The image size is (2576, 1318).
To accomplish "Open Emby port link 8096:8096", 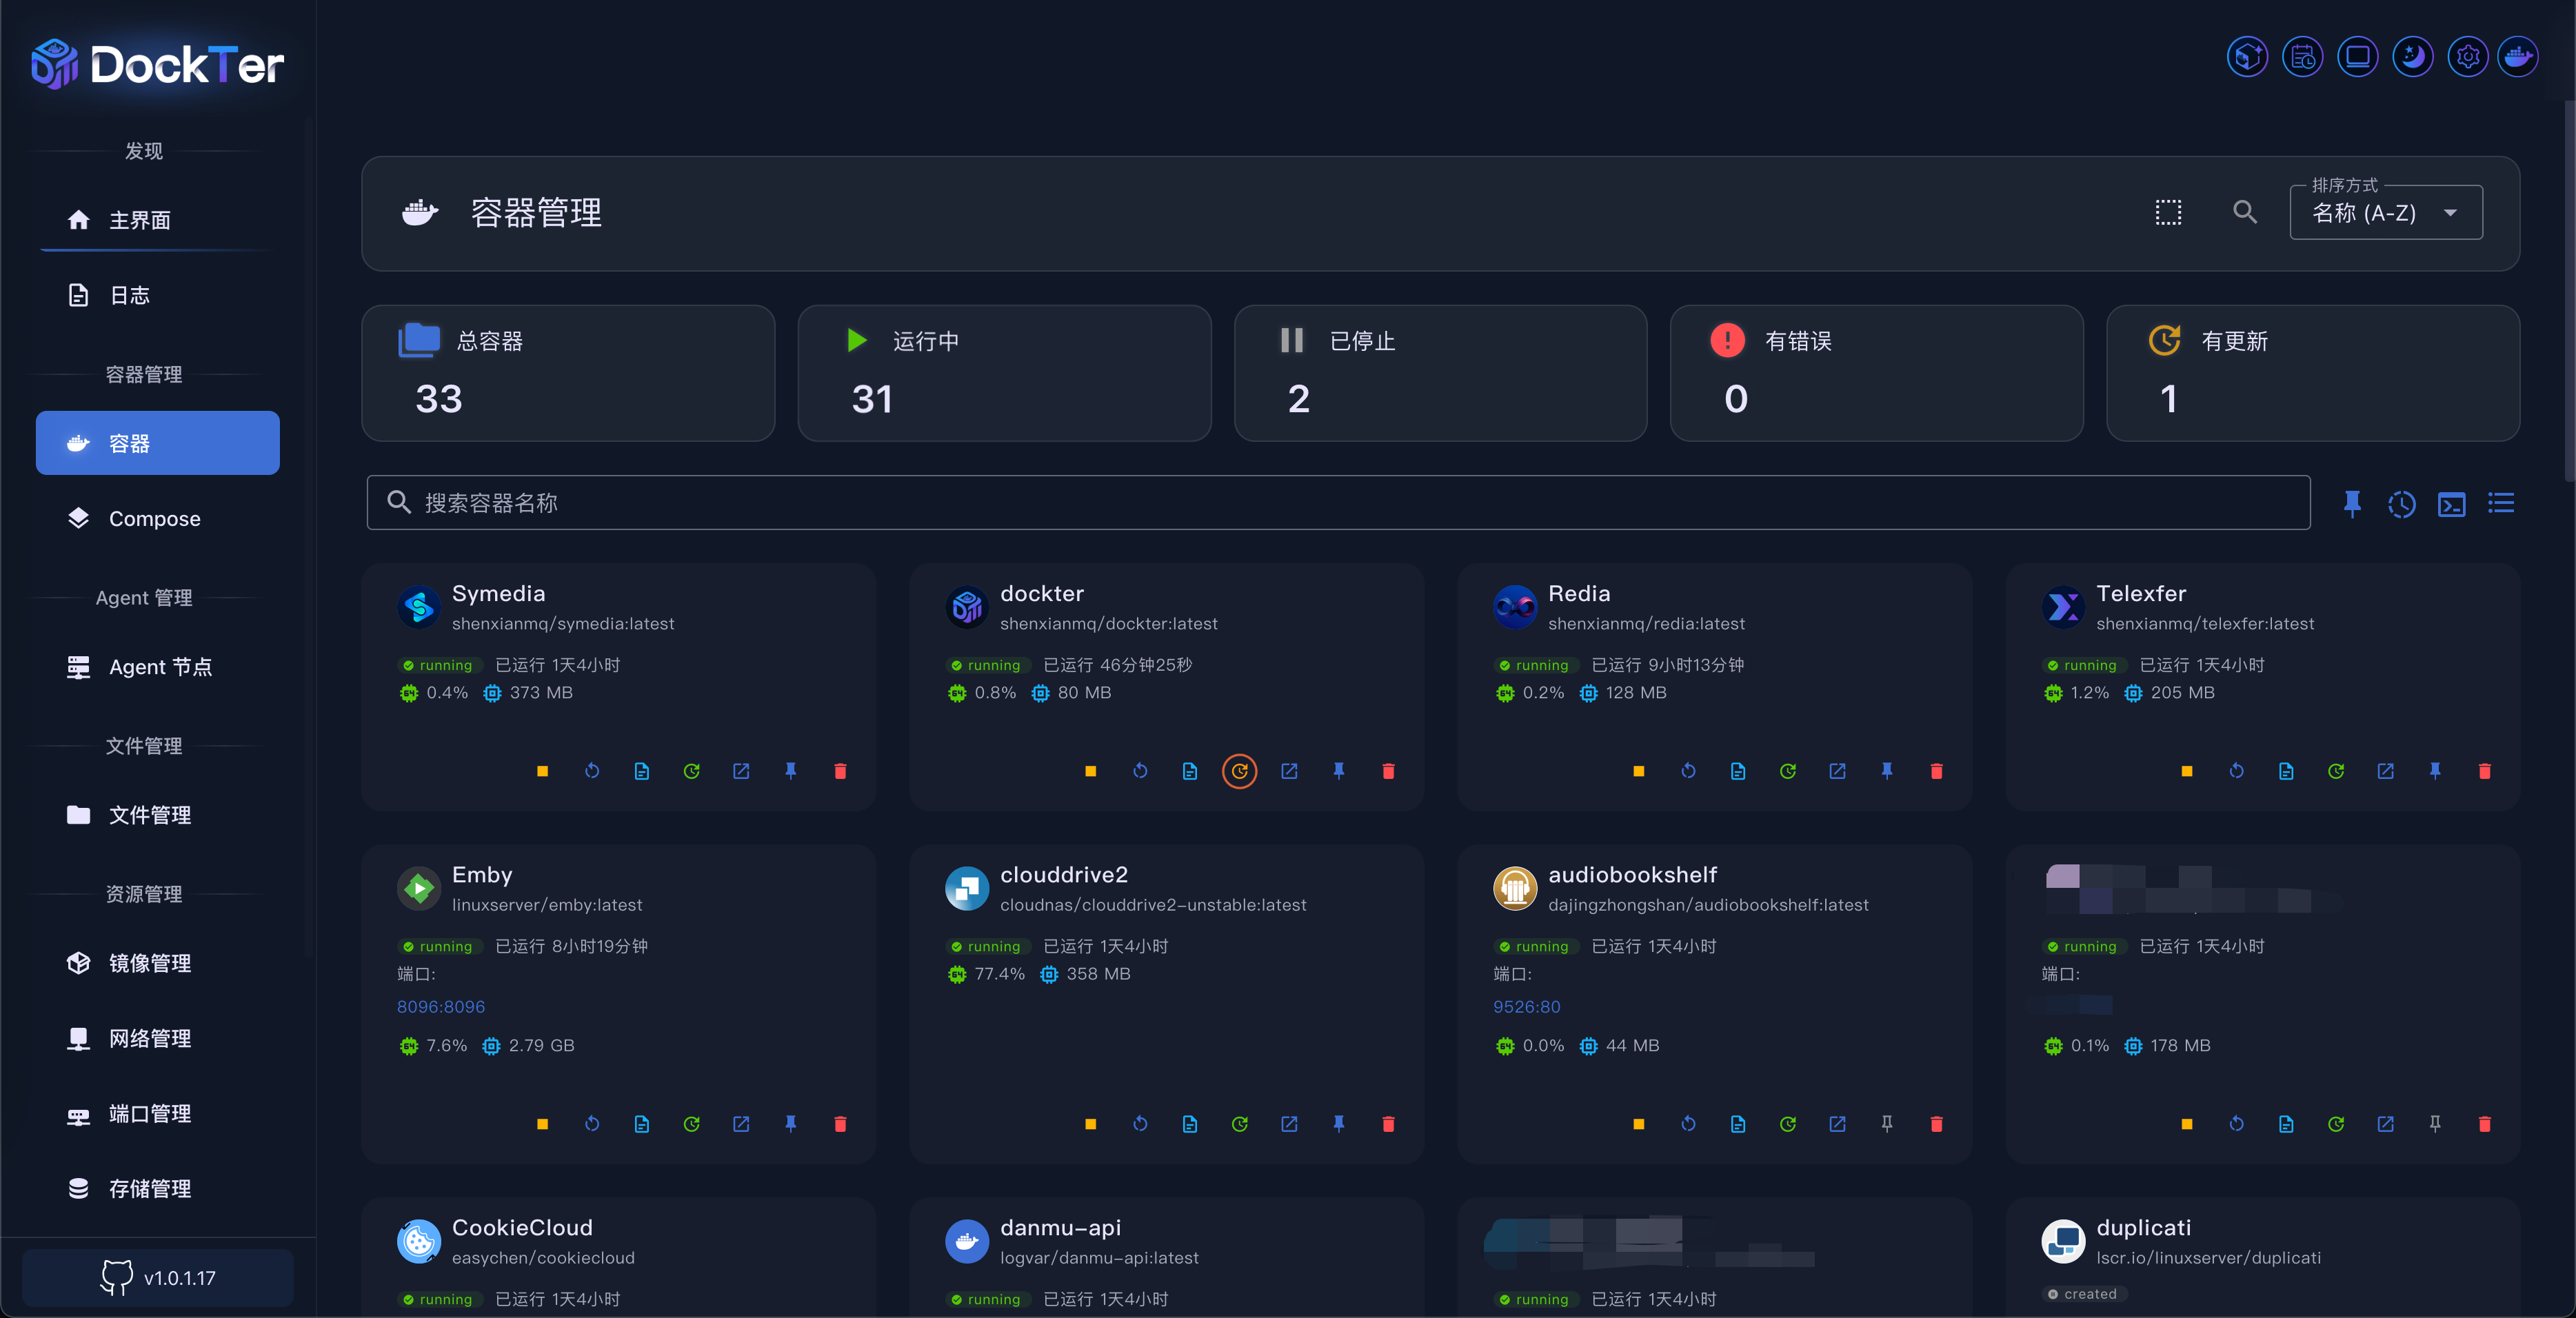I will tap(440, 1007).
